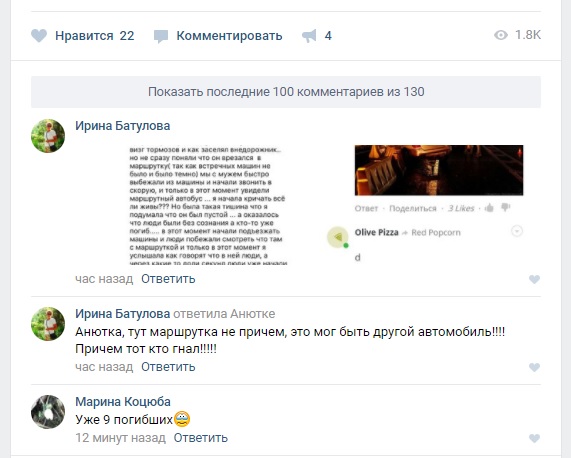Click the speech bubble comment icon
Screen dimensions: 571x458
coord(161,36)
